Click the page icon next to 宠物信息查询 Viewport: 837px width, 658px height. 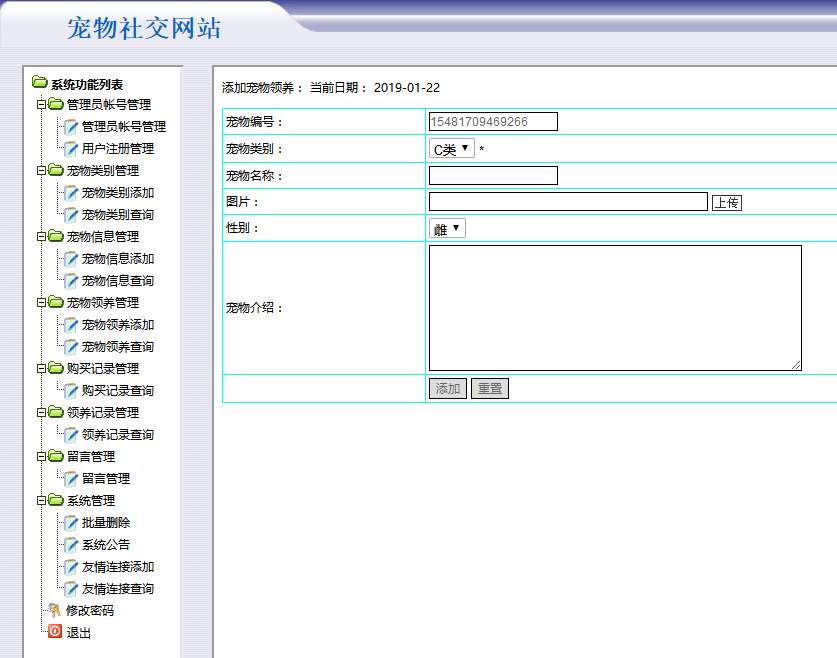click(71, 281)
